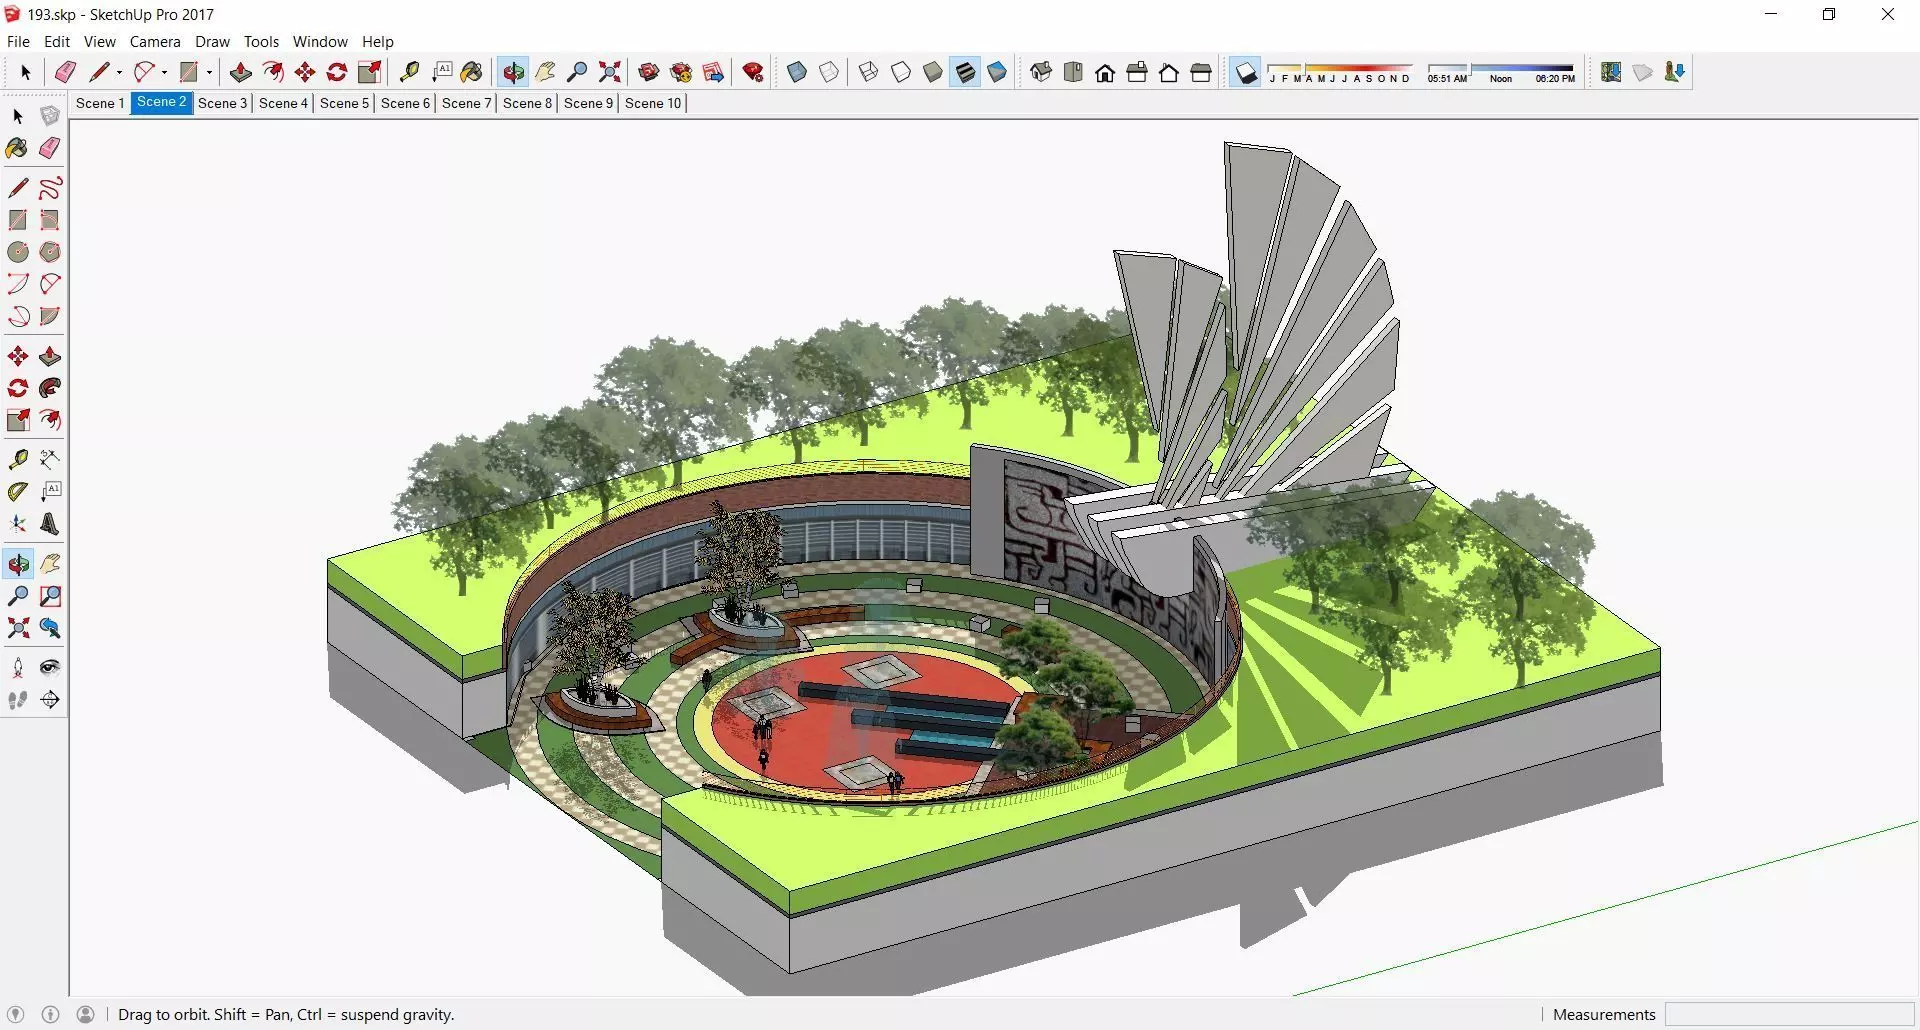Pick the Protractor tool
Viewport: 1920px width, 1030px height.
tap(18, 491)
